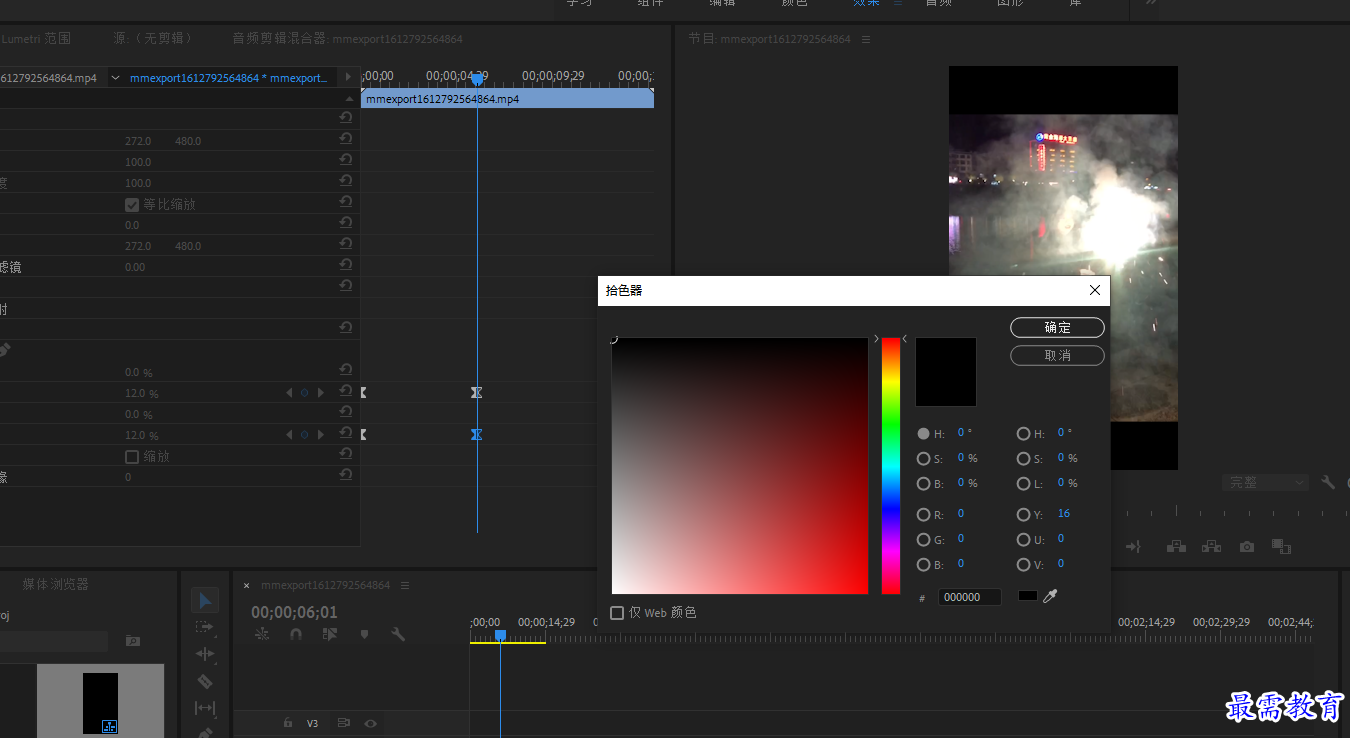Select project panel clip thumbnail
1350x738 pixels.
[100, 701]
